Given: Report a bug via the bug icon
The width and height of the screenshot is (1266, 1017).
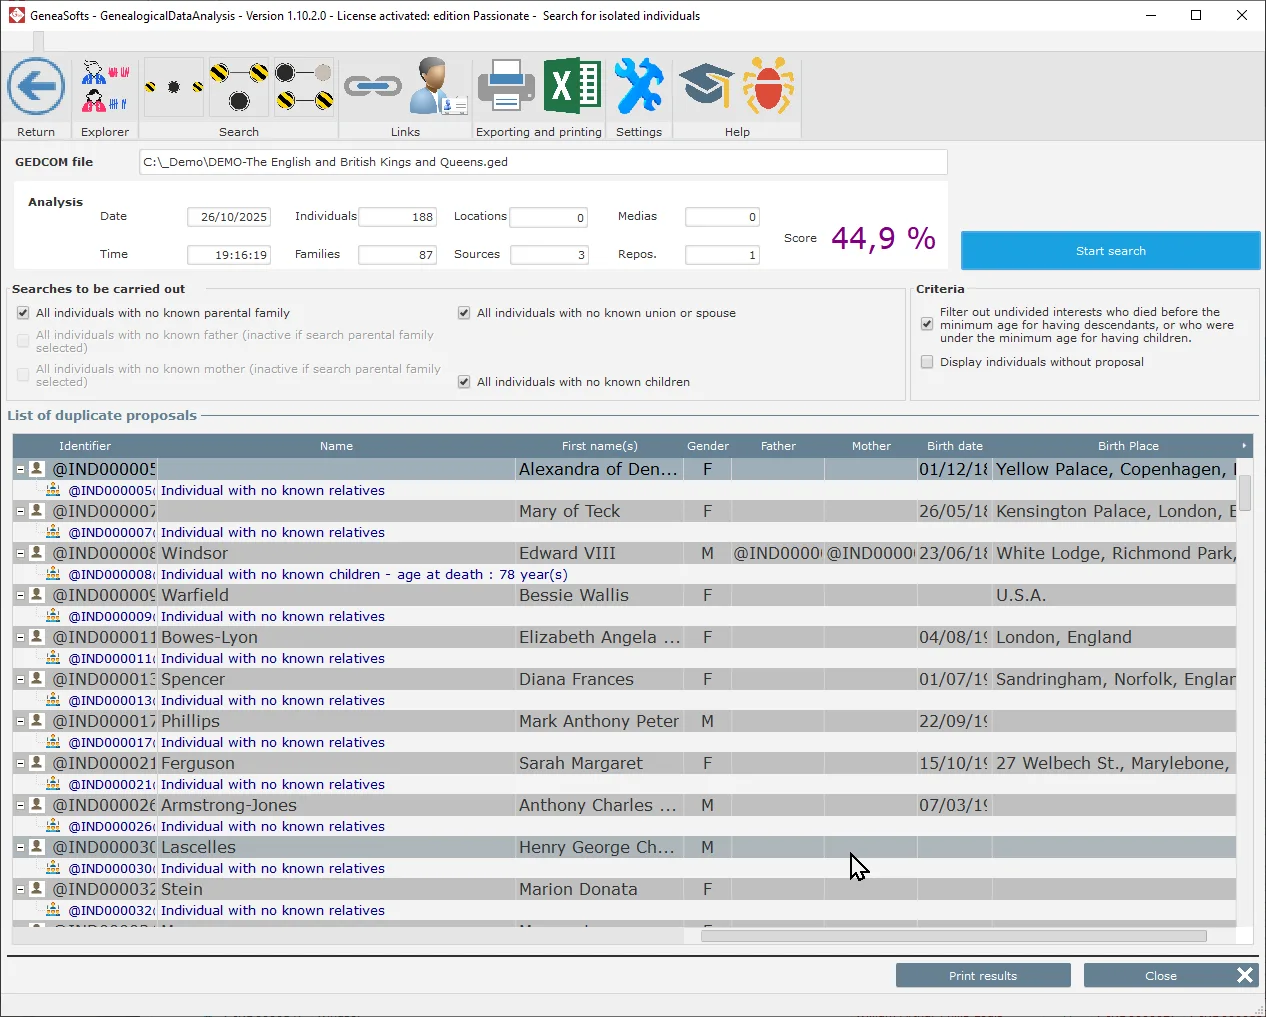Looking at the screenshot, I should click(x=767, y=86).
